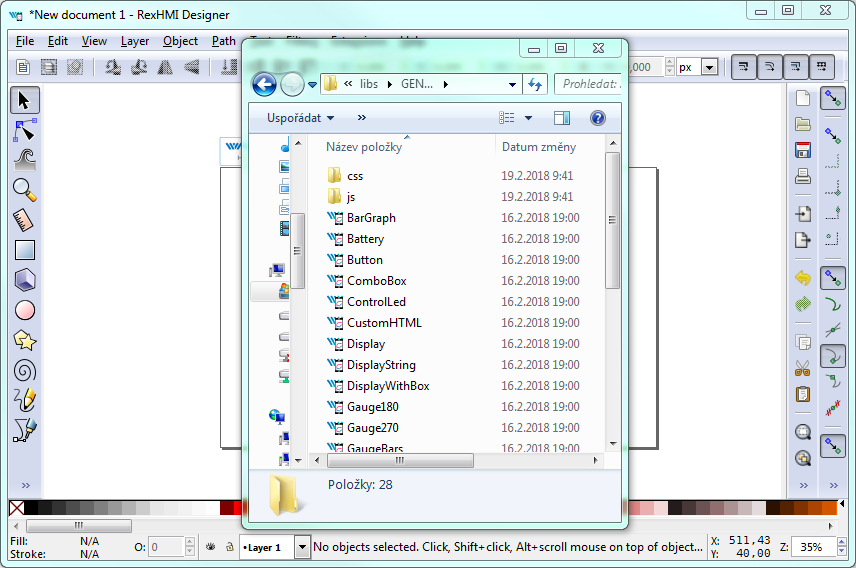Open the Edit menu
The width and height of the screenshot is (856, 568).
click(58, 41)
